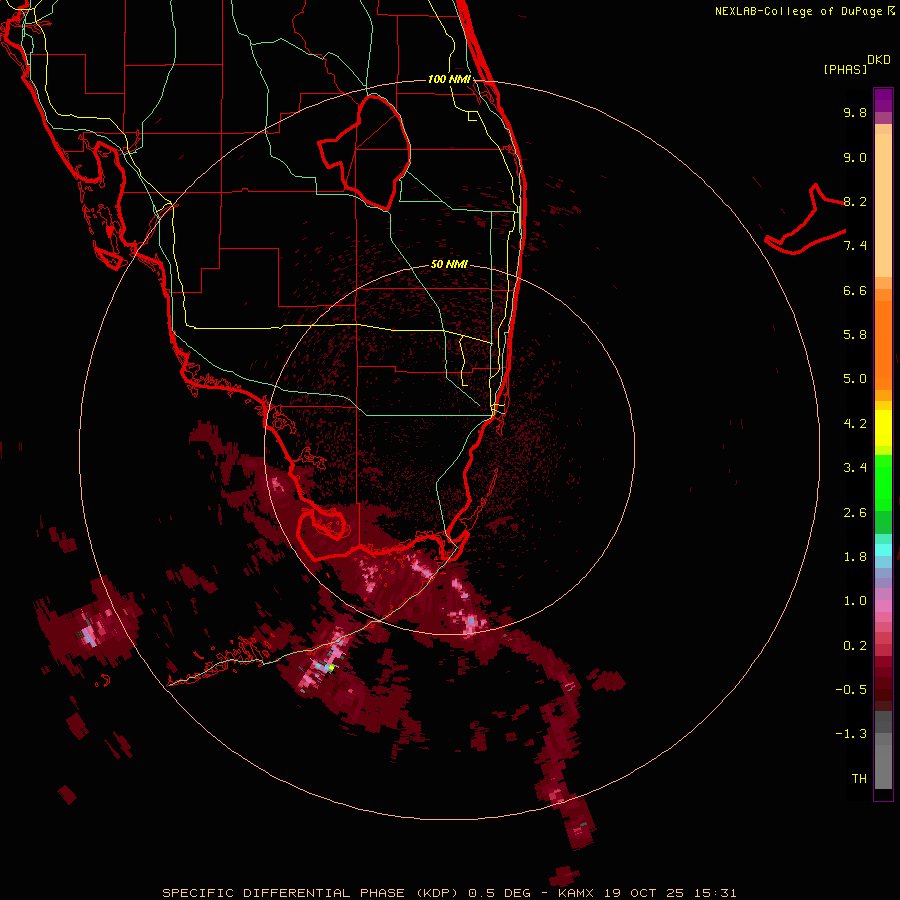This screenshot has height=900, width=900.
Task: Click the '19 OCT 25' date text
Action: click(643, 893)
